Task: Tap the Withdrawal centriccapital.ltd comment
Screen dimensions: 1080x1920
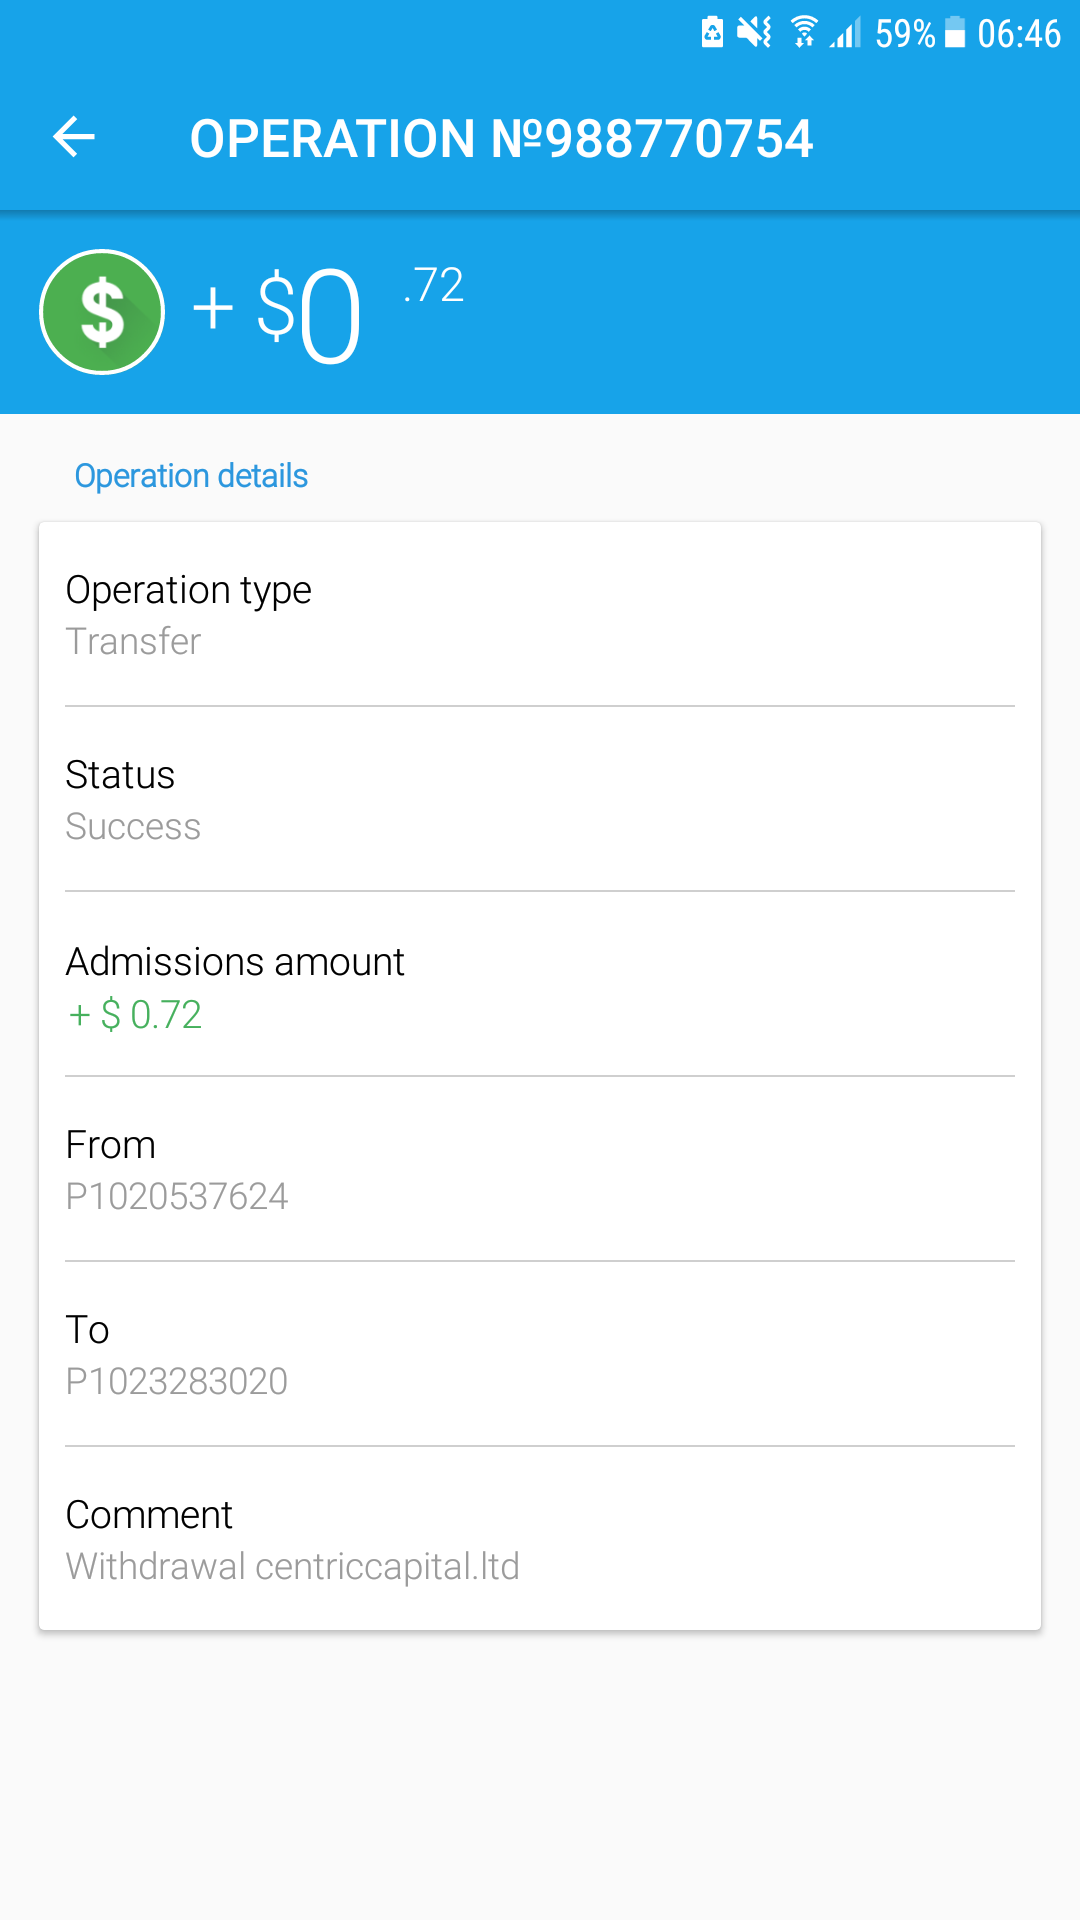Action: [x=292, y=1566]
